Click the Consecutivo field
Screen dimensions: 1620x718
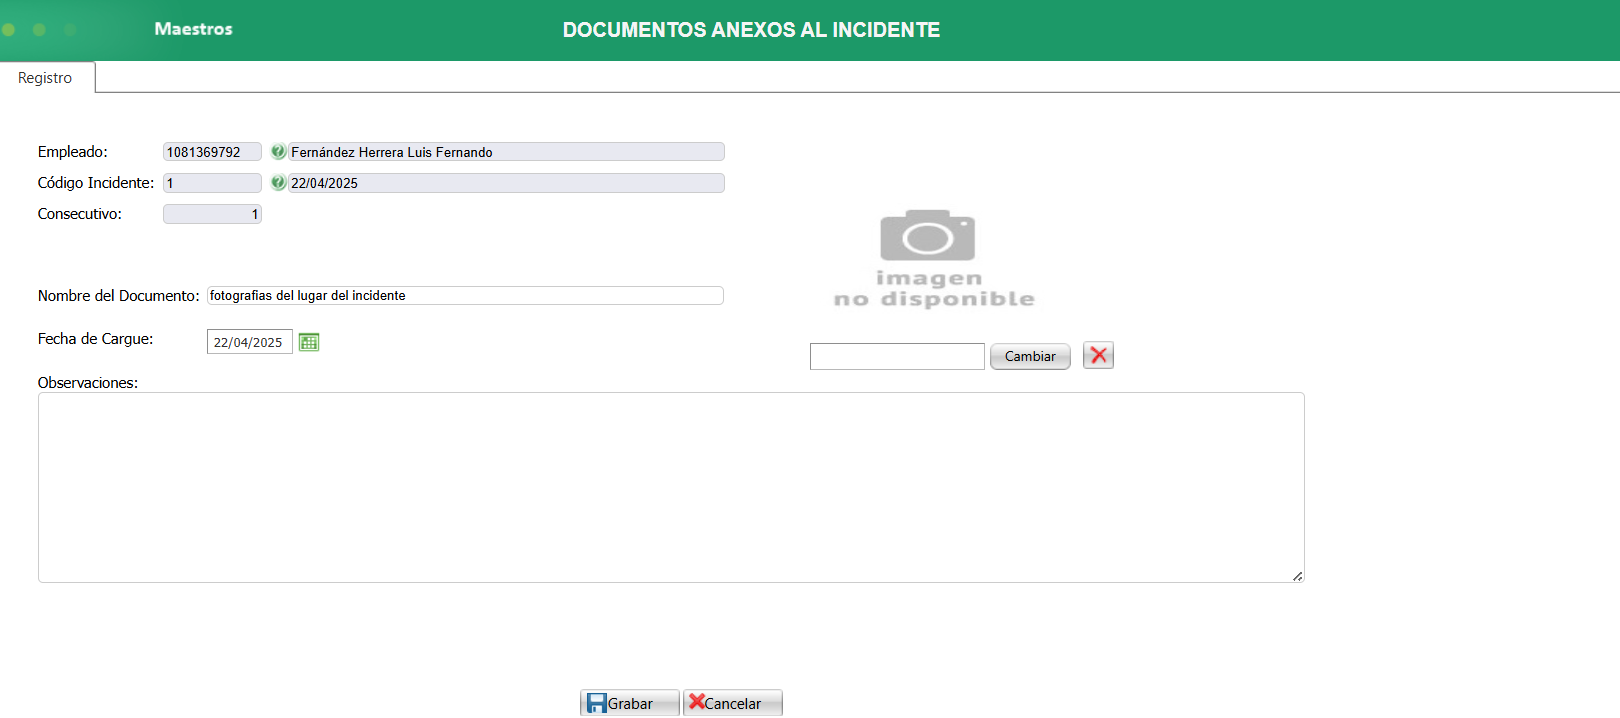click(212, 214)
